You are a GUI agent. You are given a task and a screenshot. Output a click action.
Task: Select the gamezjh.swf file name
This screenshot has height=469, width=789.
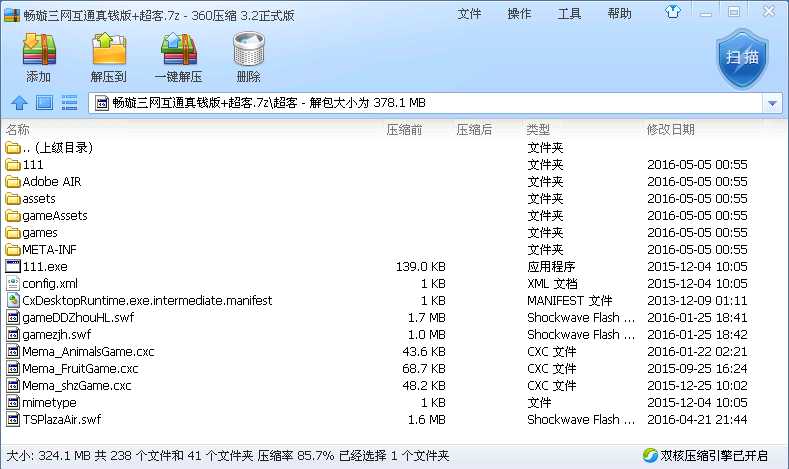click(x=57, y=335)
